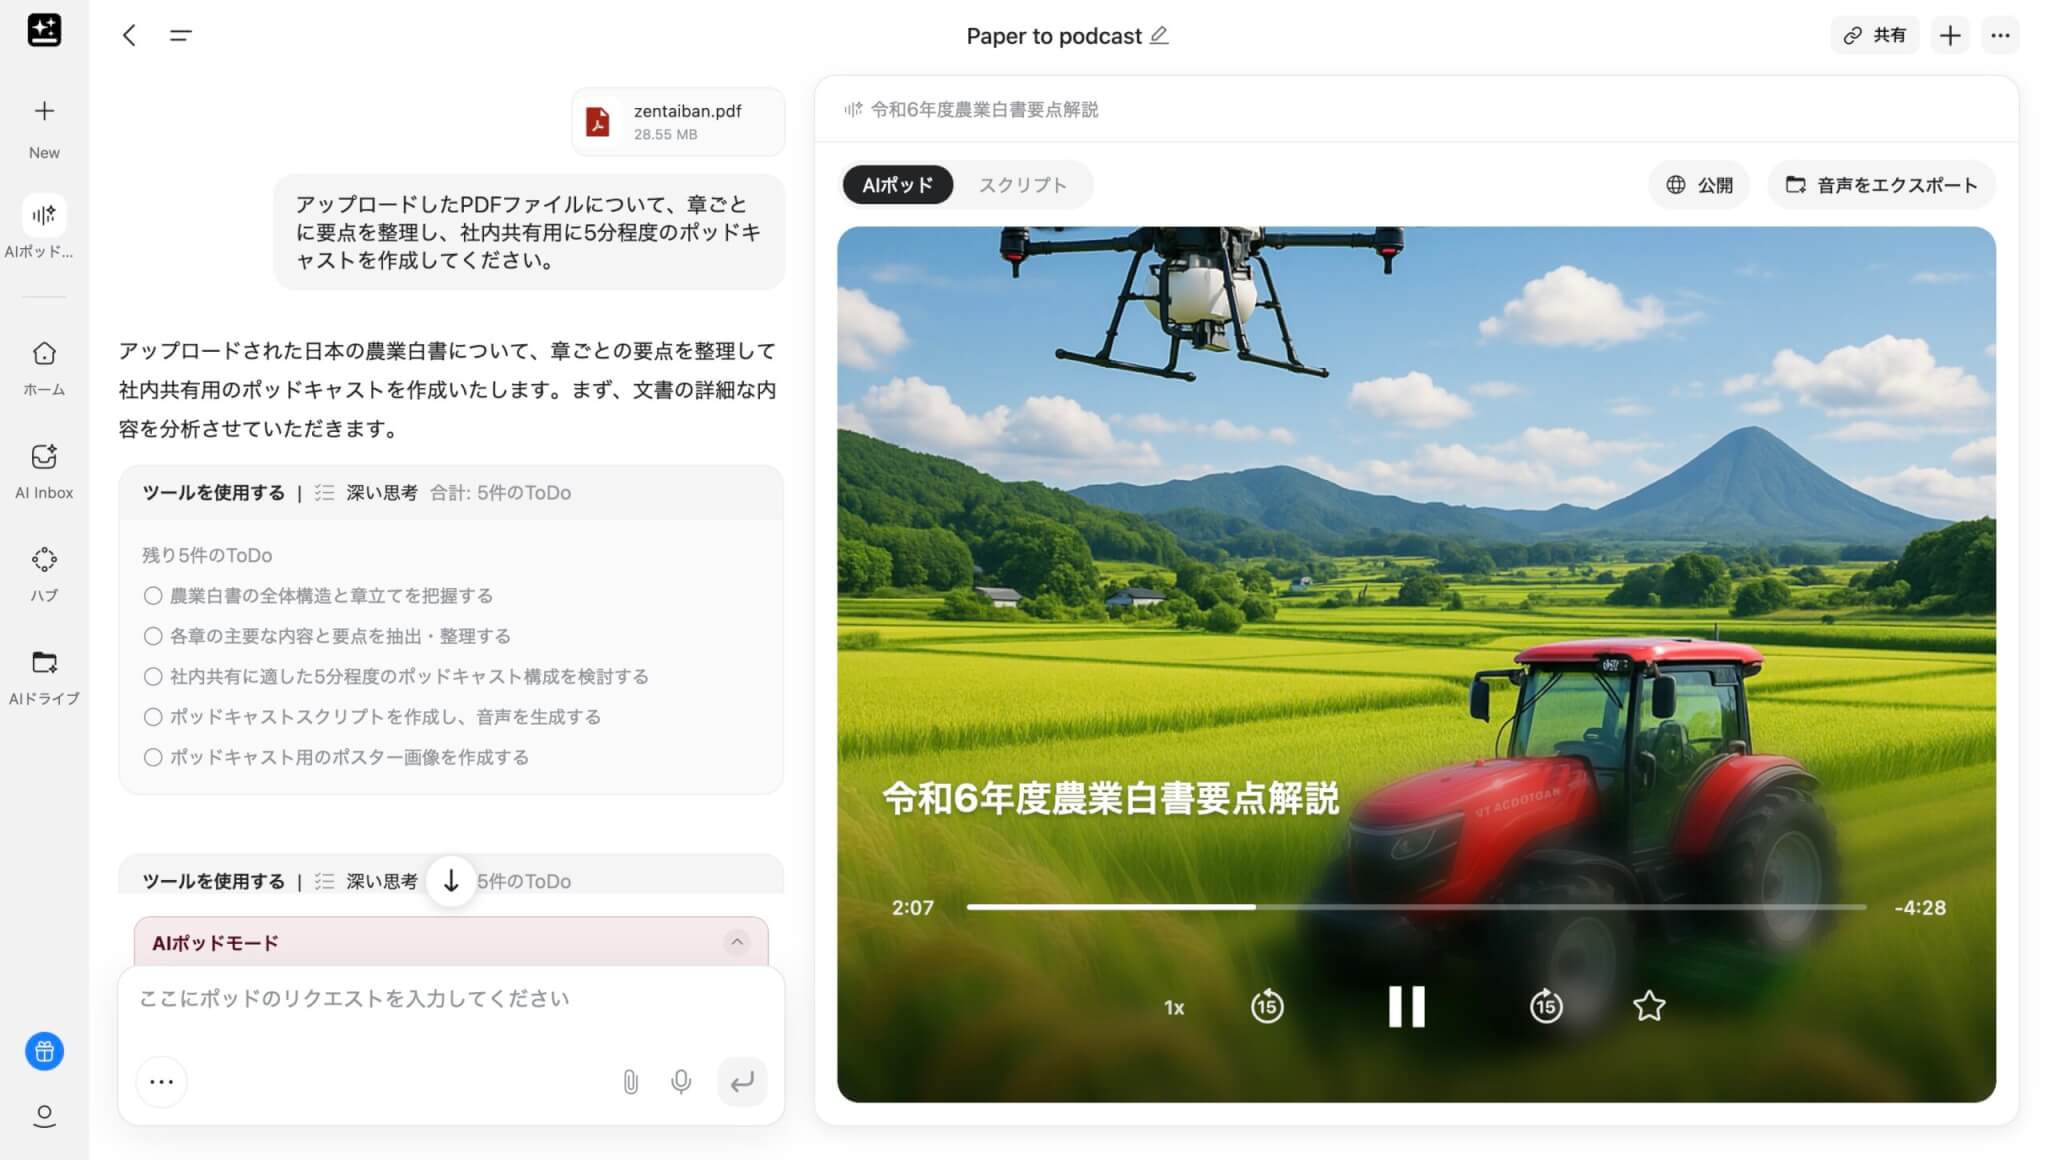Start voice input with microphone icon
Screen dimensions: 2048x1160
681,1082
